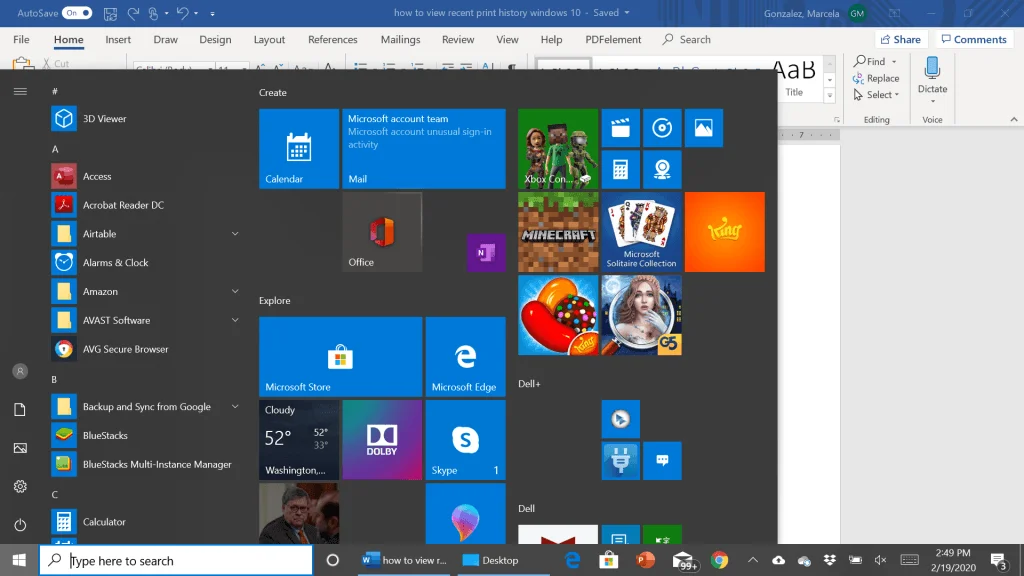The width and height of the screenshot is (1024, 576).
Task: Switch to the References tab
Action: [332, 39]
